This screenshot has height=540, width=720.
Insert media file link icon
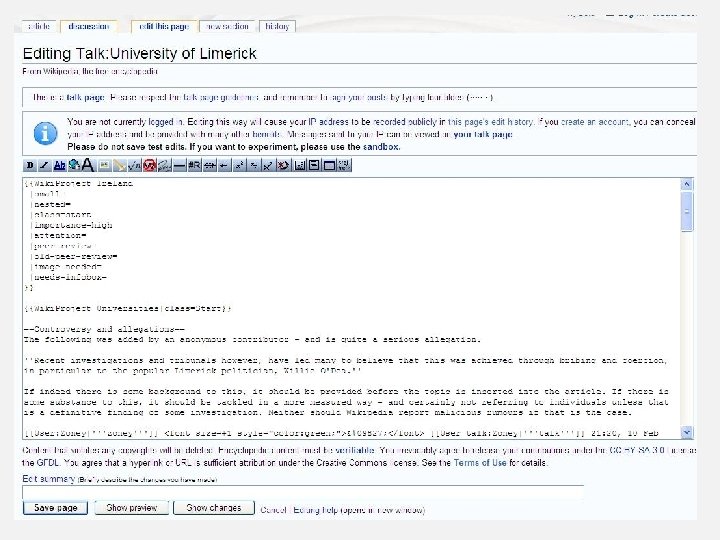pyautogui.click(x=119, y=165)
